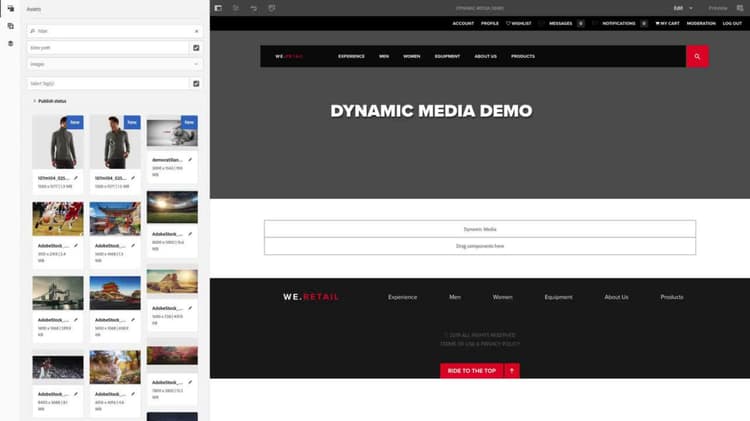
Task: Select the Dynamic Media component placeholder
Action: [480, 229]
